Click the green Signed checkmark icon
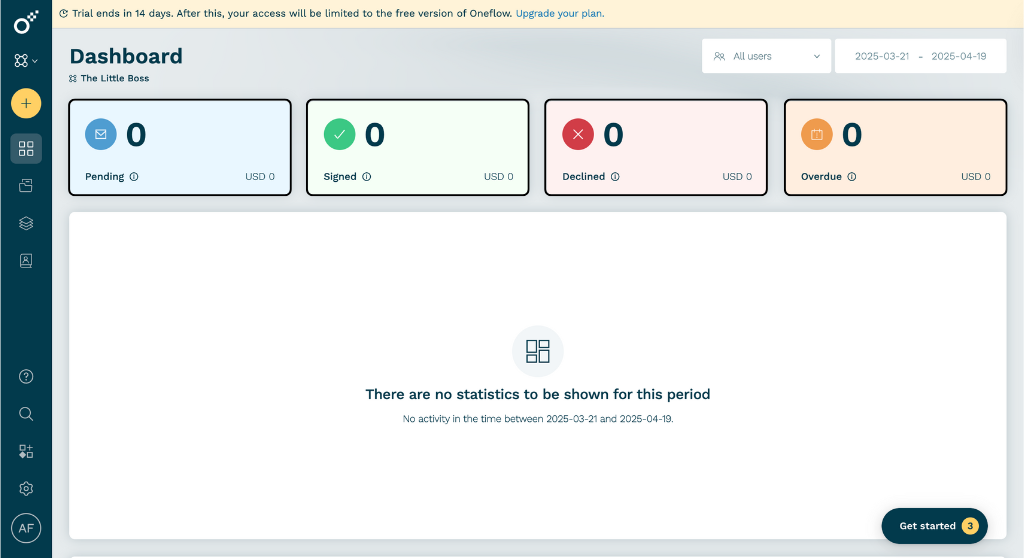 pyautogui.click(x=340, y=135)
